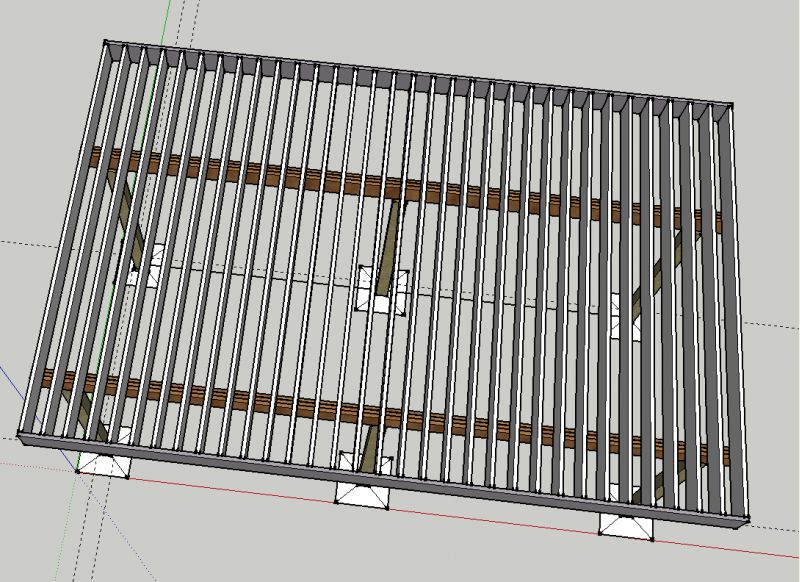The width and height of the screenshot is (800, 582).
Task: Select the front-center white footing block
Action: click(361, 496)
